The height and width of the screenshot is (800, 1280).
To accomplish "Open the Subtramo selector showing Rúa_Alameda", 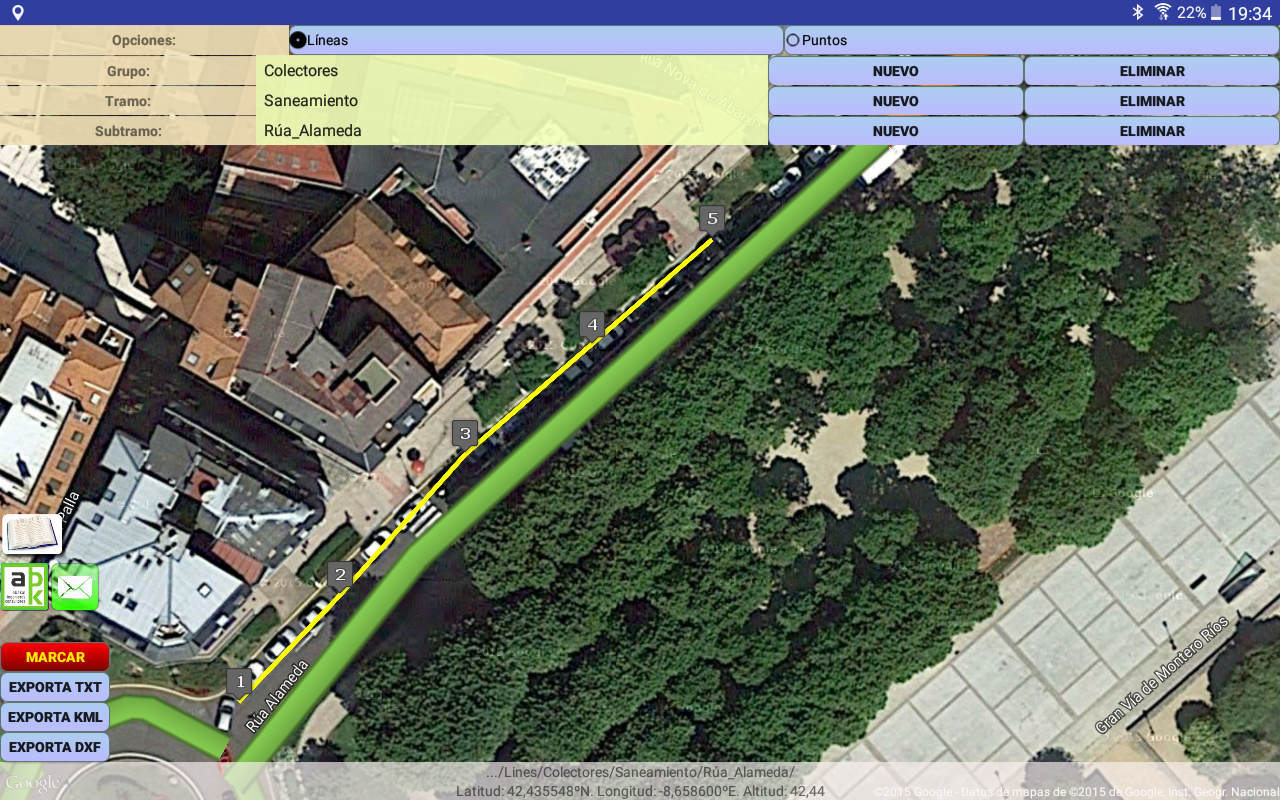I will 512,131.
